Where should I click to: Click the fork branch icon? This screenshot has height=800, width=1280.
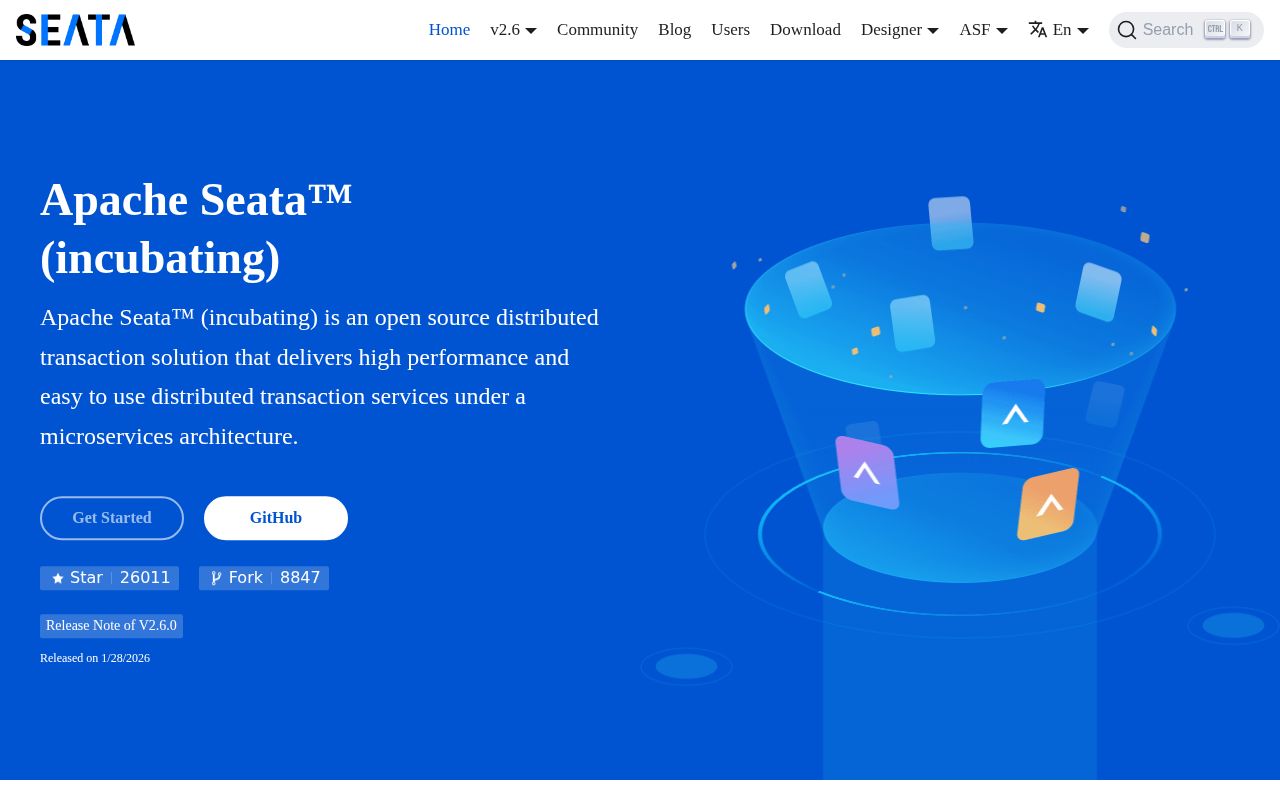click(216, 578)
